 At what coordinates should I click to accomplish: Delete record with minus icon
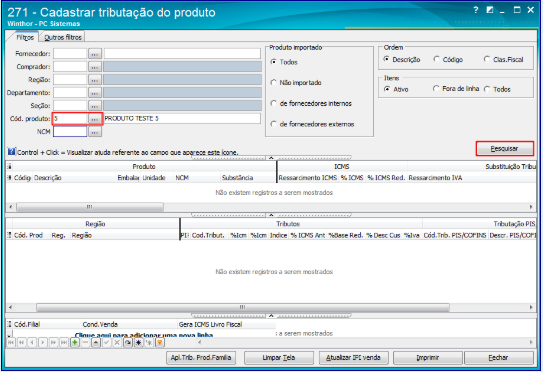point(85,343)
